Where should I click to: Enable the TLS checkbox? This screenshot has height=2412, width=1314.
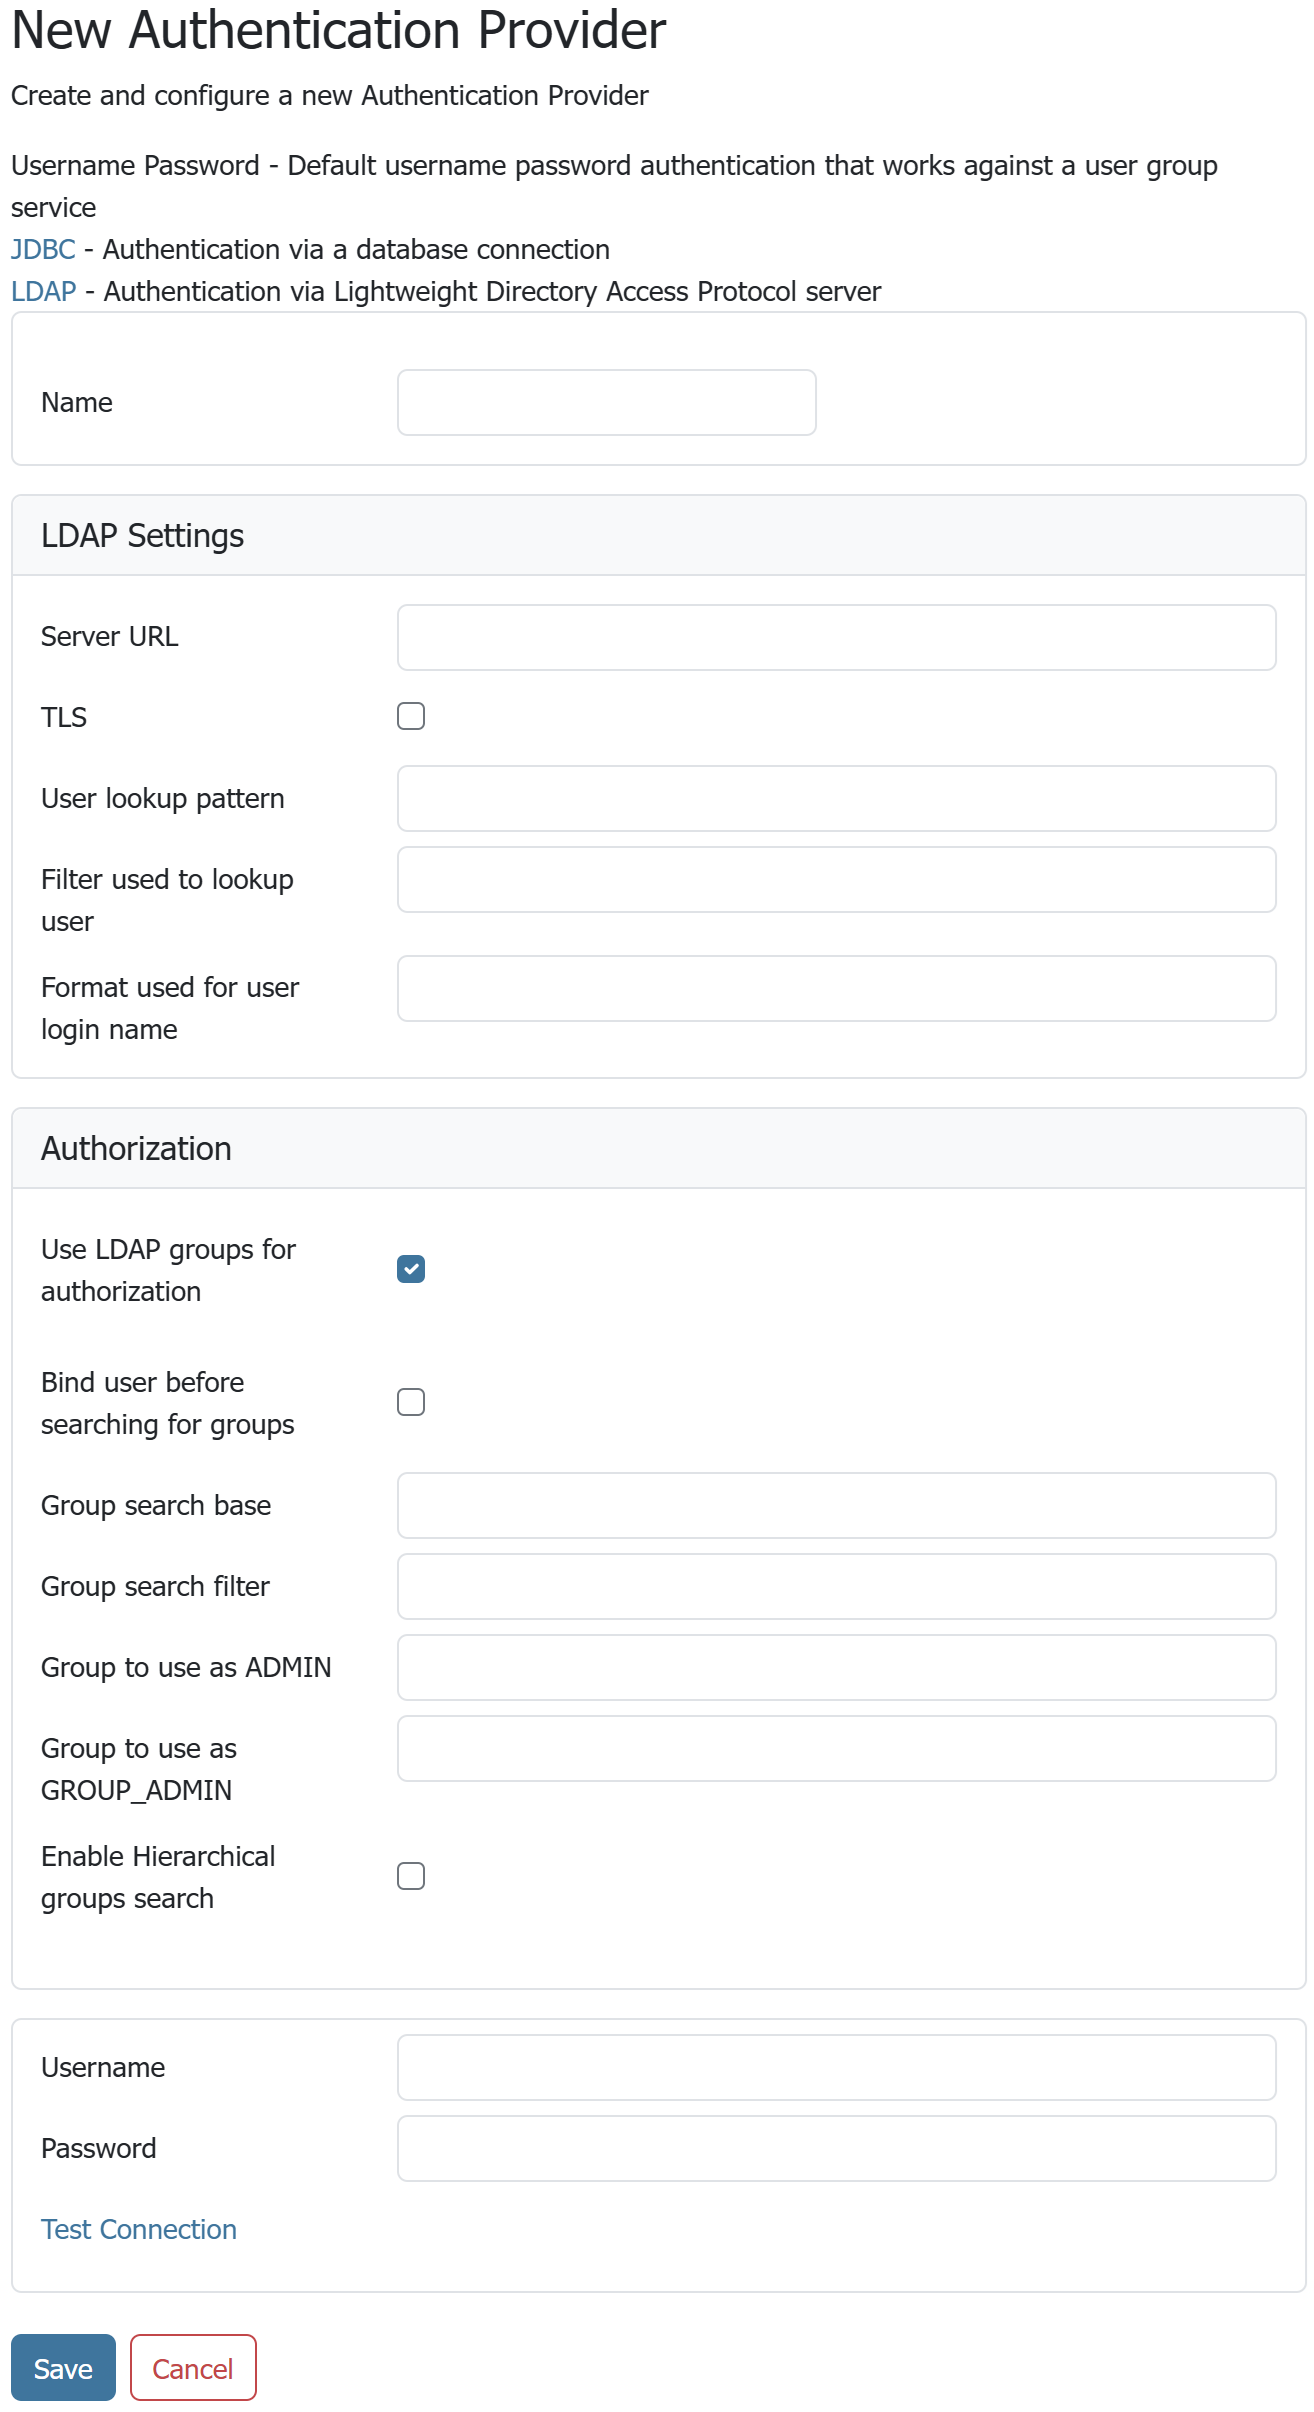[411, 716]
